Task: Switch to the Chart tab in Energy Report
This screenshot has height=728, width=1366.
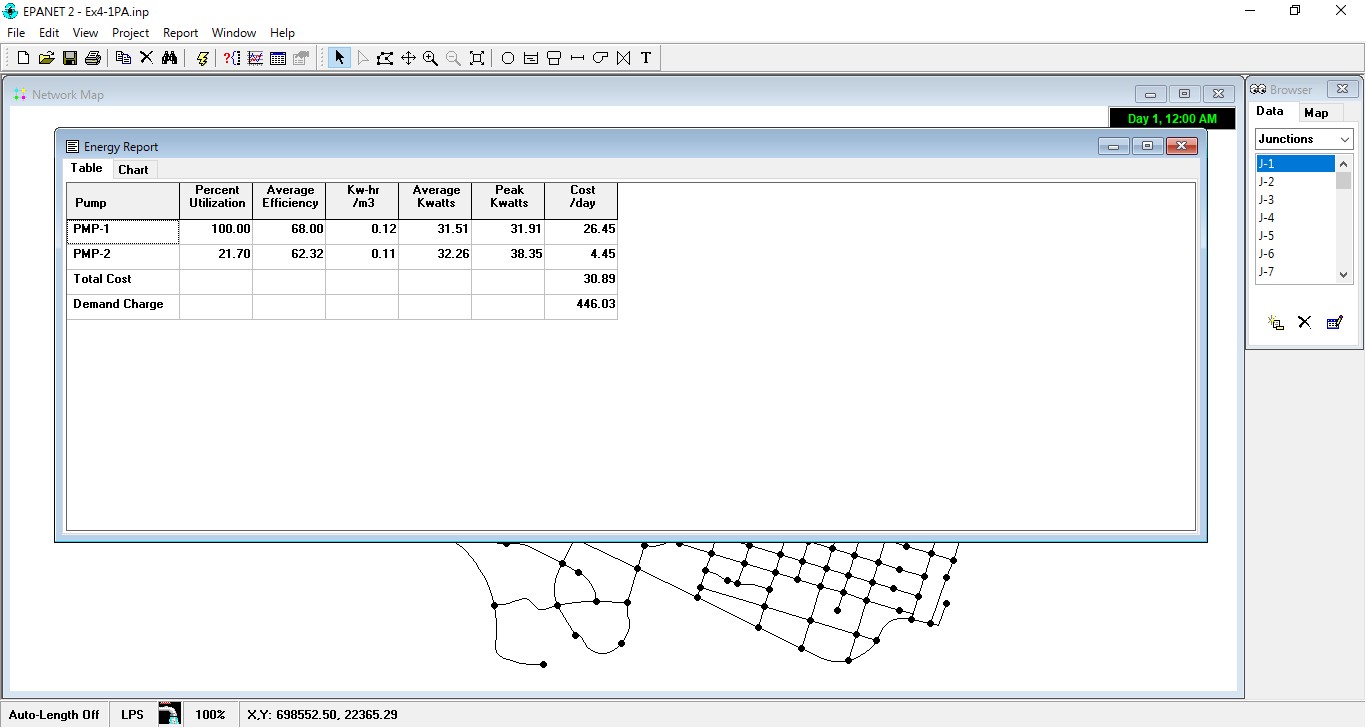Action: (x=133, y=169)
